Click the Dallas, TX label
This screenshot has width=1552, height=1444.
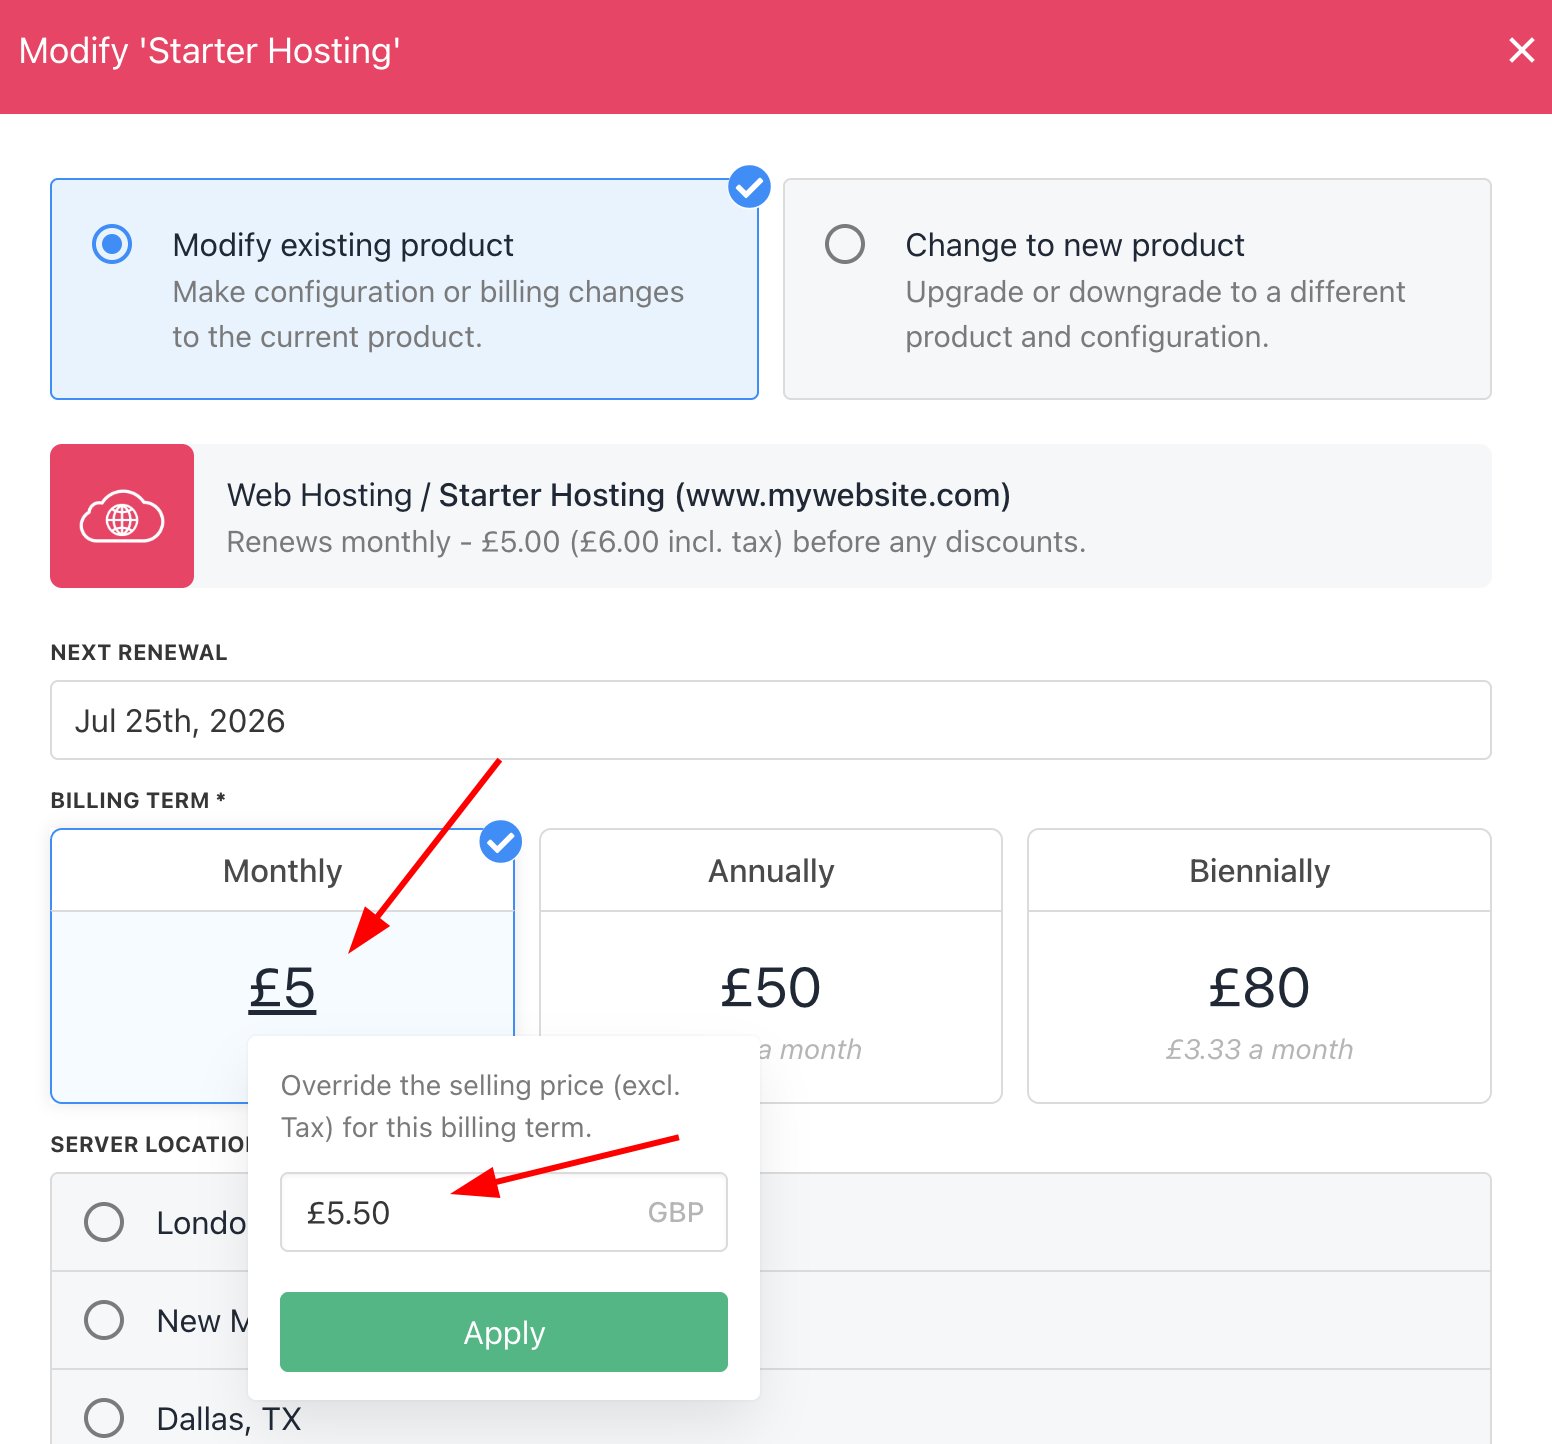point(229,1419)
